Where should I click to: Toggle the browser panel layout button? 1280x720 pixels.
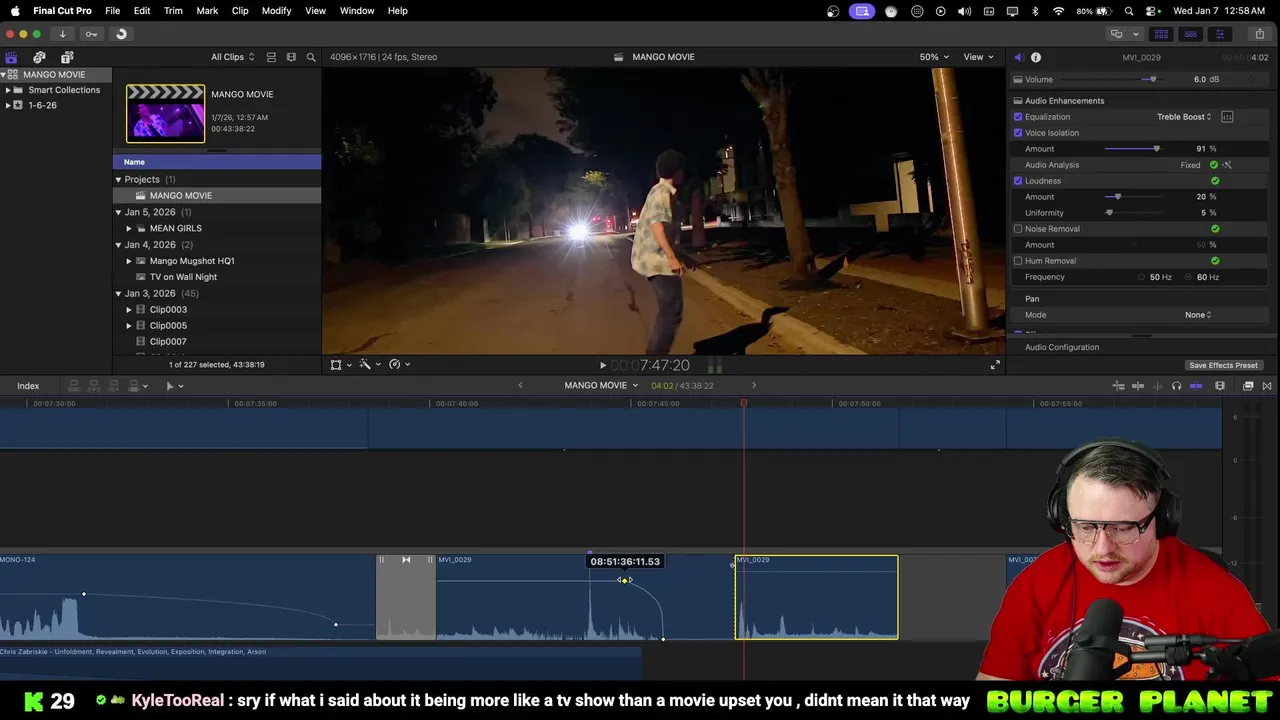tap(1161, 34)
